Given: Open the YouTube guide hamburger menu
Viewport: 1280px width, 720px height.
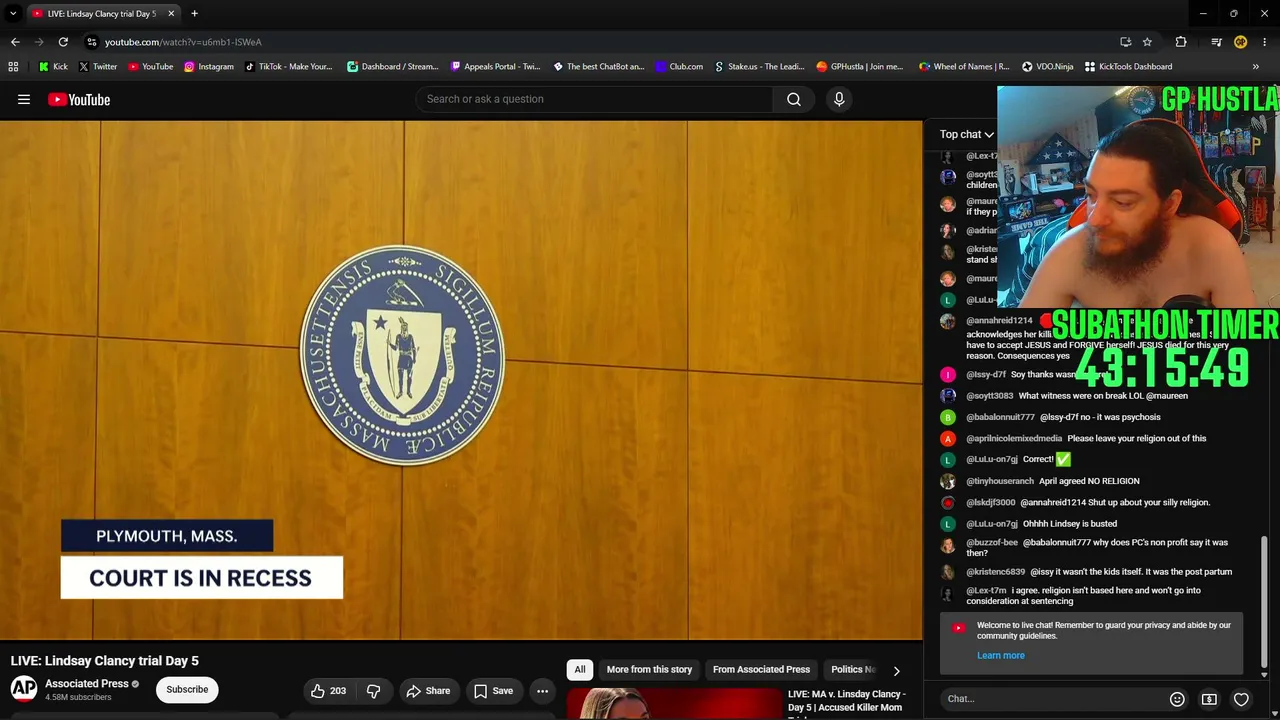Looking at the screenshot, I should [24, 99].
